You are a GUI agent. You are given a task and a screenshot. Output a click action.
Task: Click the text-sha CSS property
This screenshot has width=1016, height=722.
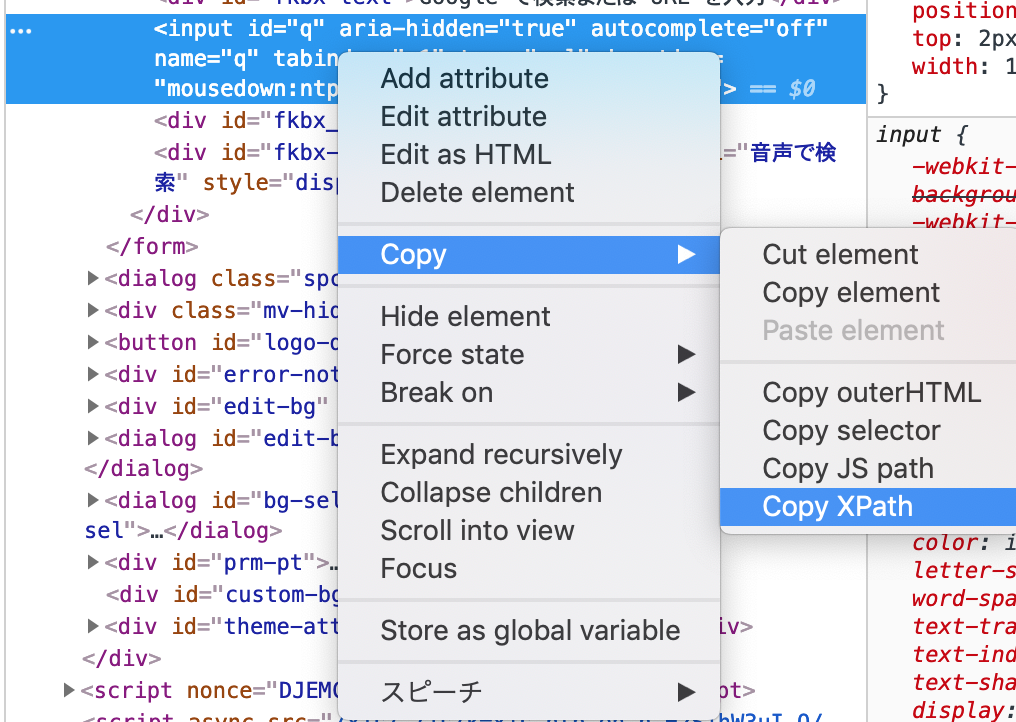click(x=964, y=682)
